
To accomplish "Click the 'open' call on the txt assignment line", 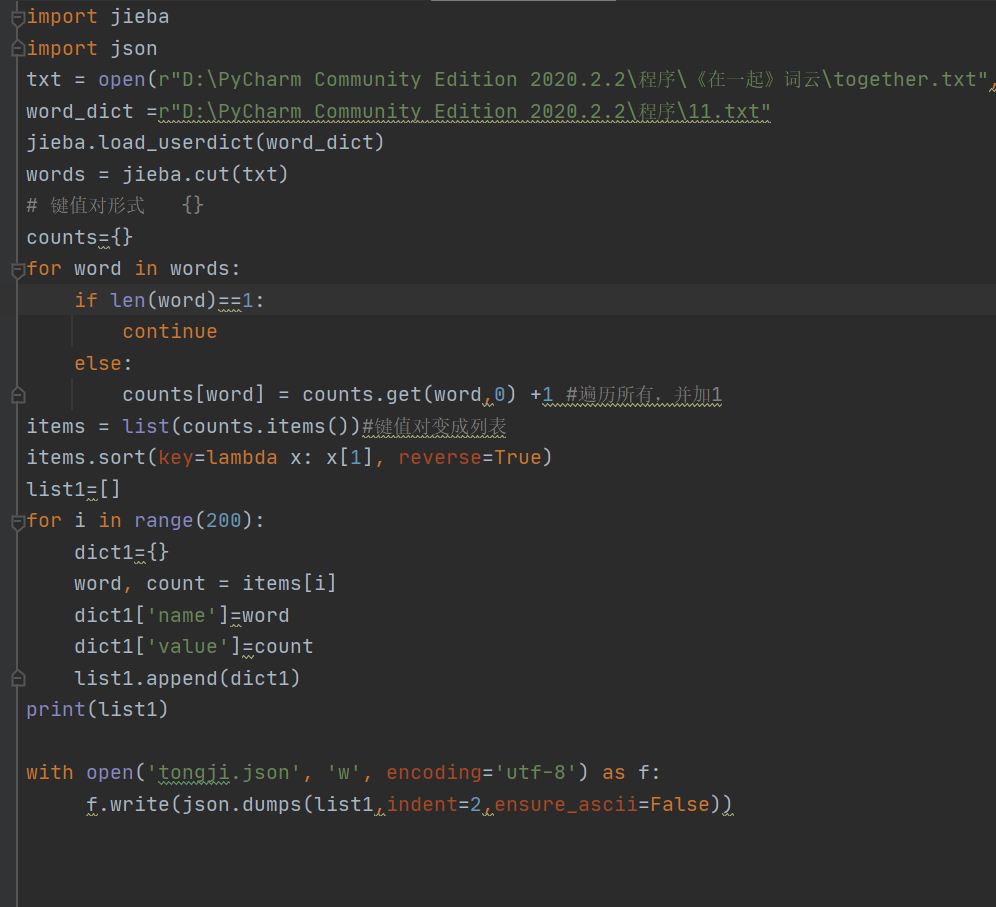I will pyautogui.click(x=122, y=79).
